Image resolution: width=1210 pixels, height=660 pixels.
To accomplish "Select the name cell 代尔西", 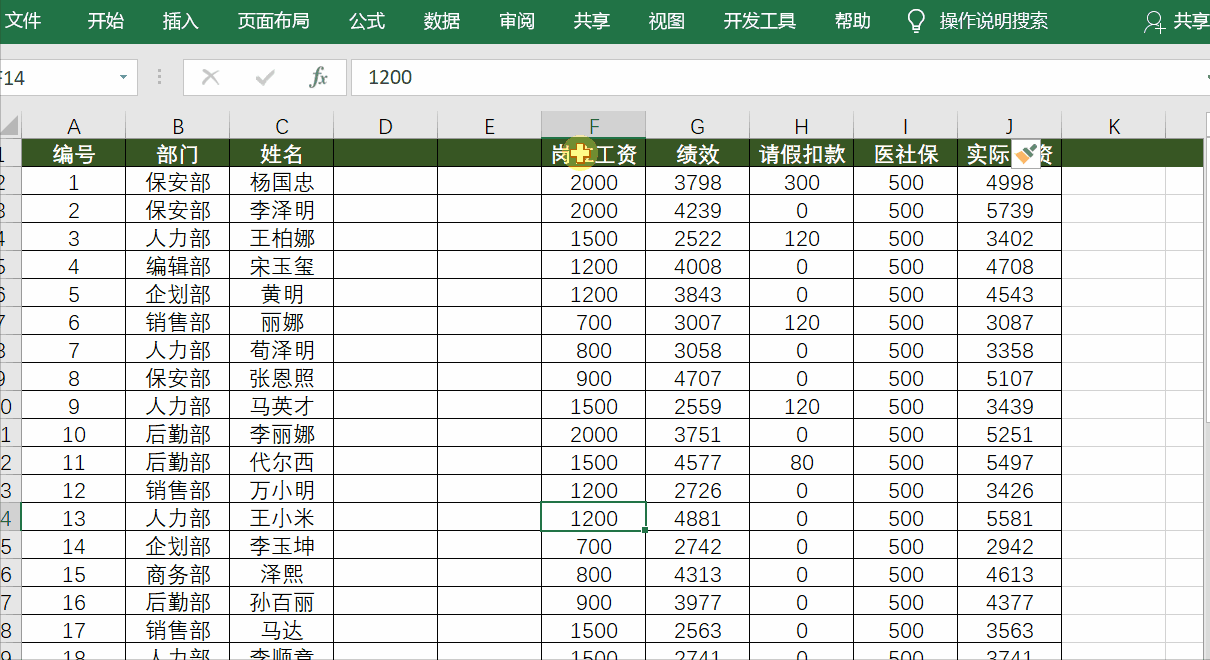I will point(282,462).
